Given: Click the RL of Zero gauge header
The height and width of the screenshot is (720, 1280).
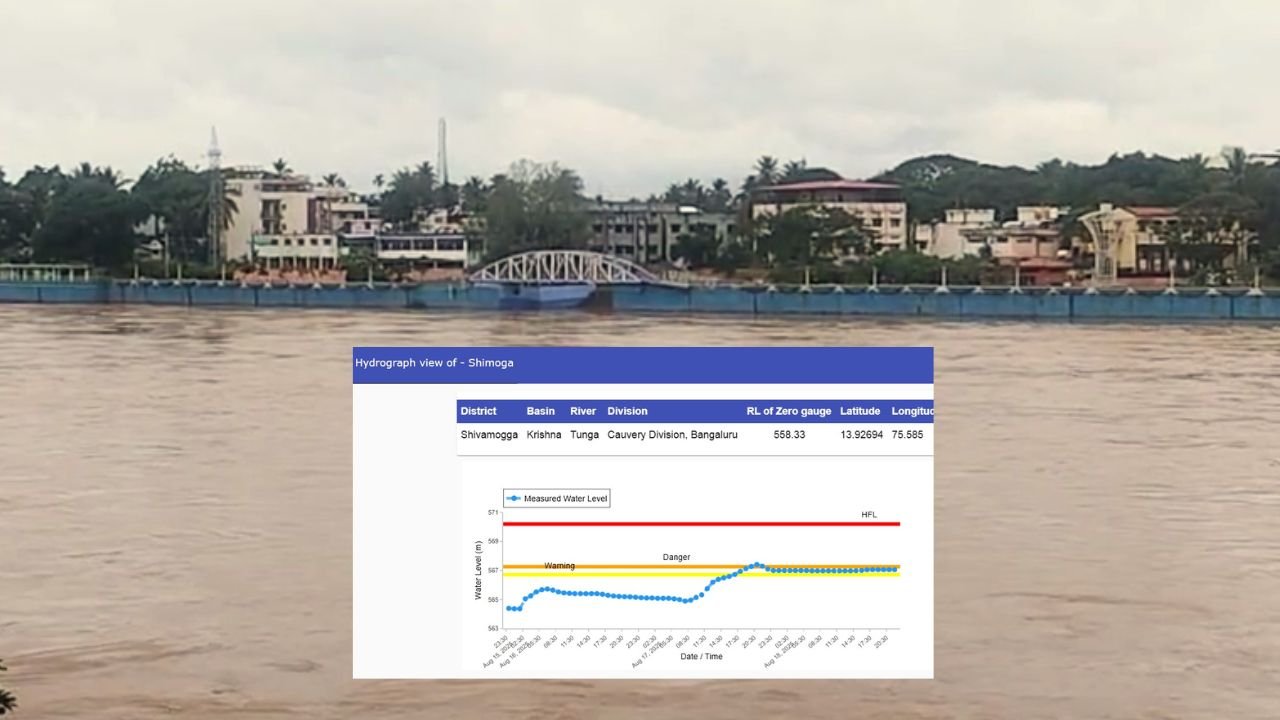Looking at the screenshot, I should click(x=788, y=411).
